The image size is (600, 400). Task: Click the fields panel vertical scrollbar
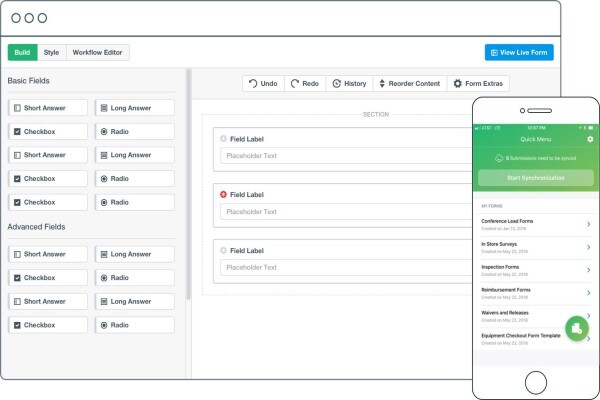tap(188, 184)
